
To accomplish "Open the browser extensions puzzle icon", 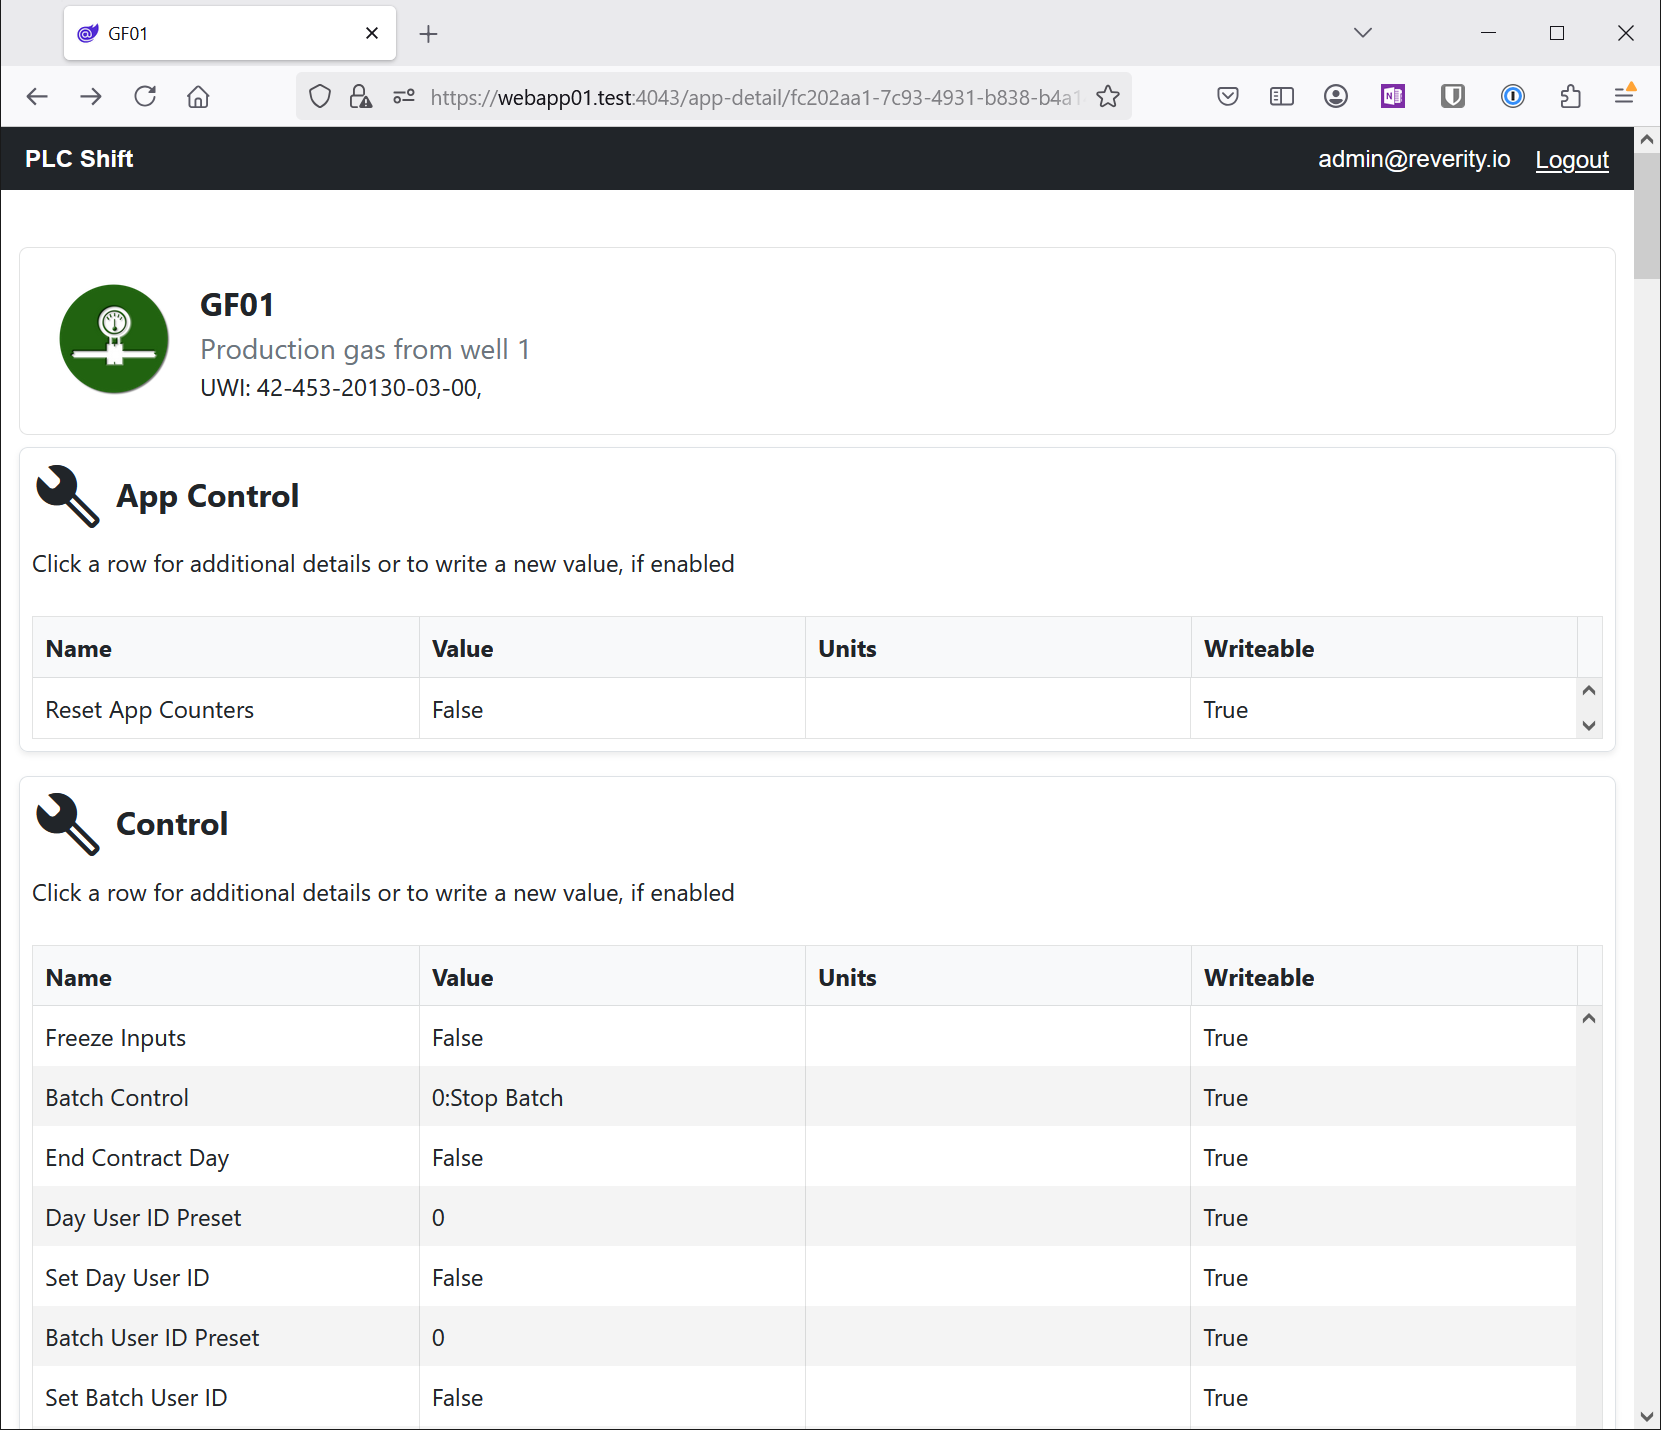I will (x=1570, y=97).
